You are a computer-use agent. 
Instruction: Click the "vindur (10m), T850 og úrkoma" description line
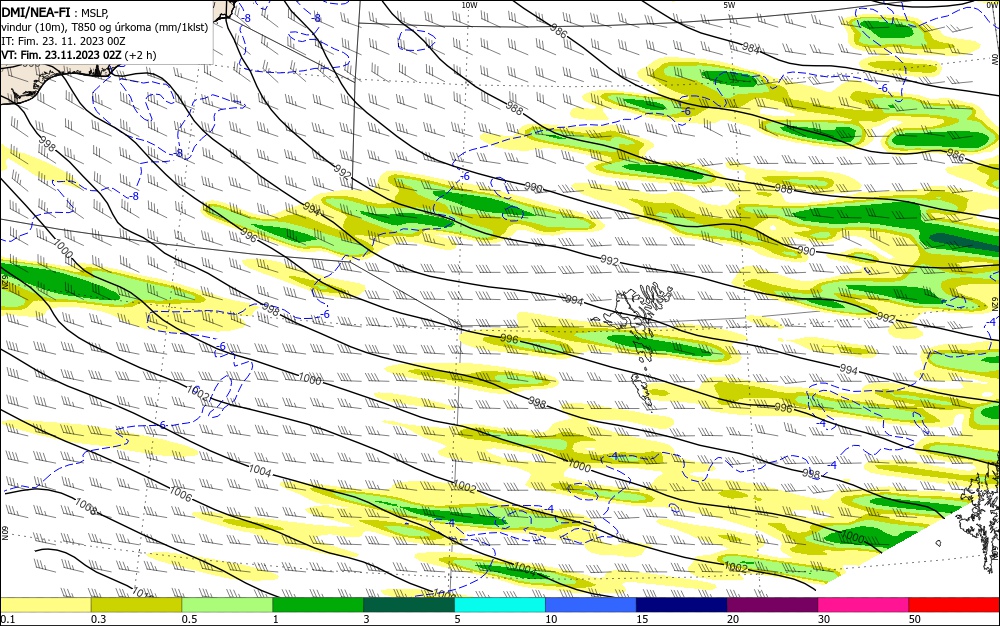click(105, 26)
